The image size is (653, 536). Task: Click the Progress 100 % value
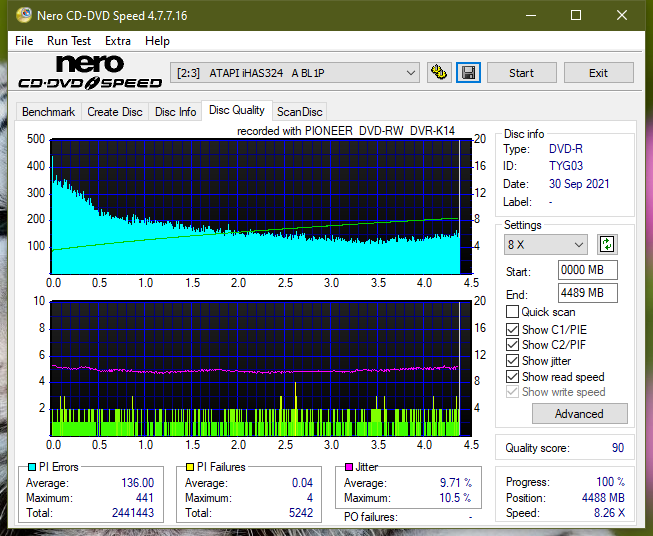point(611,482)
